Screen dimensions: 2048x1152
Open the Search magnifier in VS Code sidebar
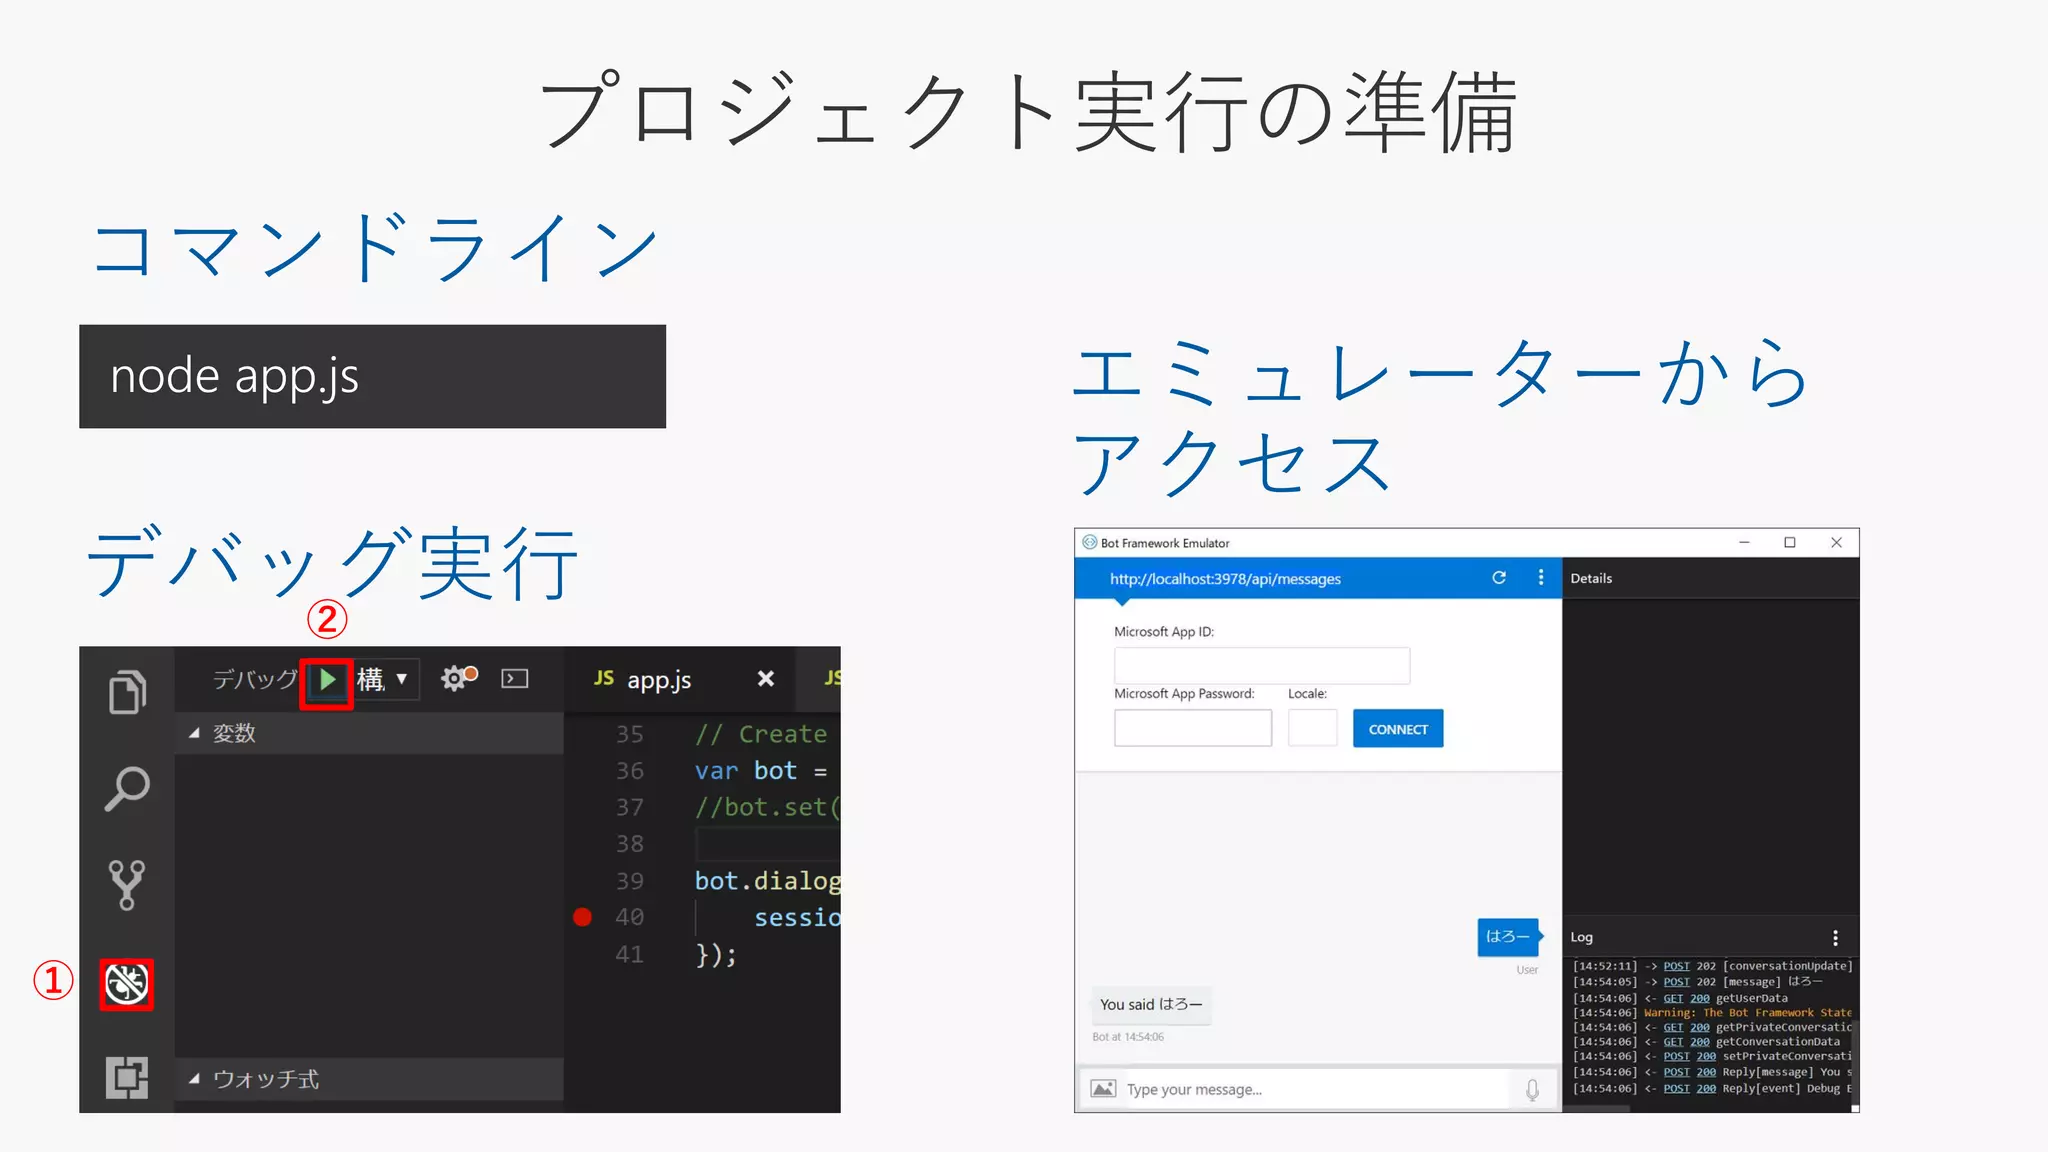(x=127, y=789)
